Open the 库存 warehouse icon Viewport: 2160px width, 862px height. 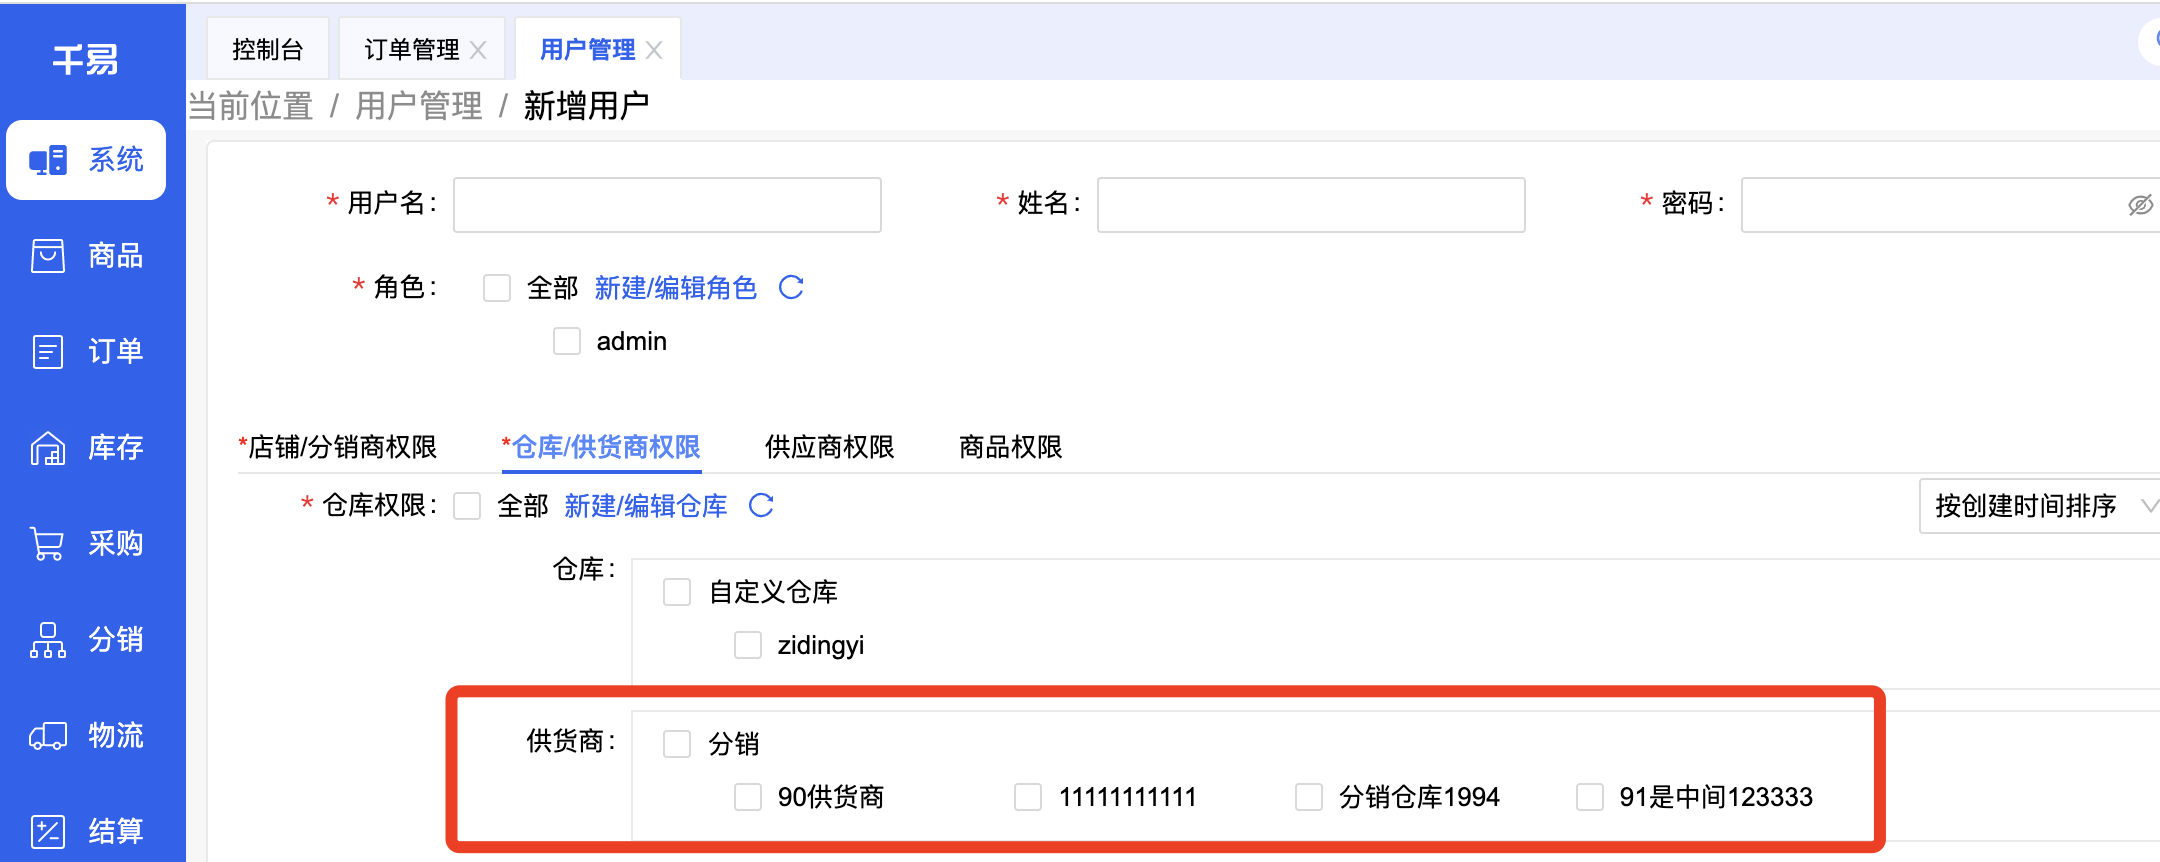48,448
